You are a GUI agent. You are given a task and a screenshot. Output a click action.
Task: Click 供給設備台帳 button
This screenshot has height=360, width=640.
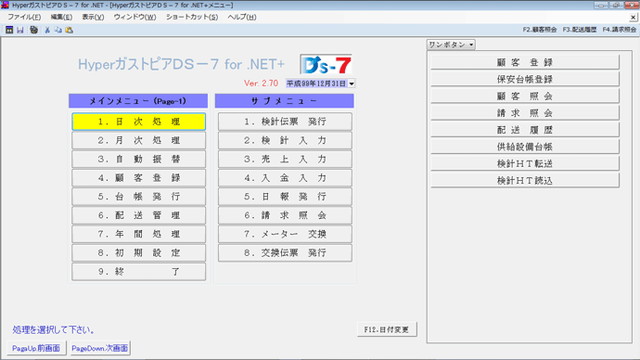[525, 147]
